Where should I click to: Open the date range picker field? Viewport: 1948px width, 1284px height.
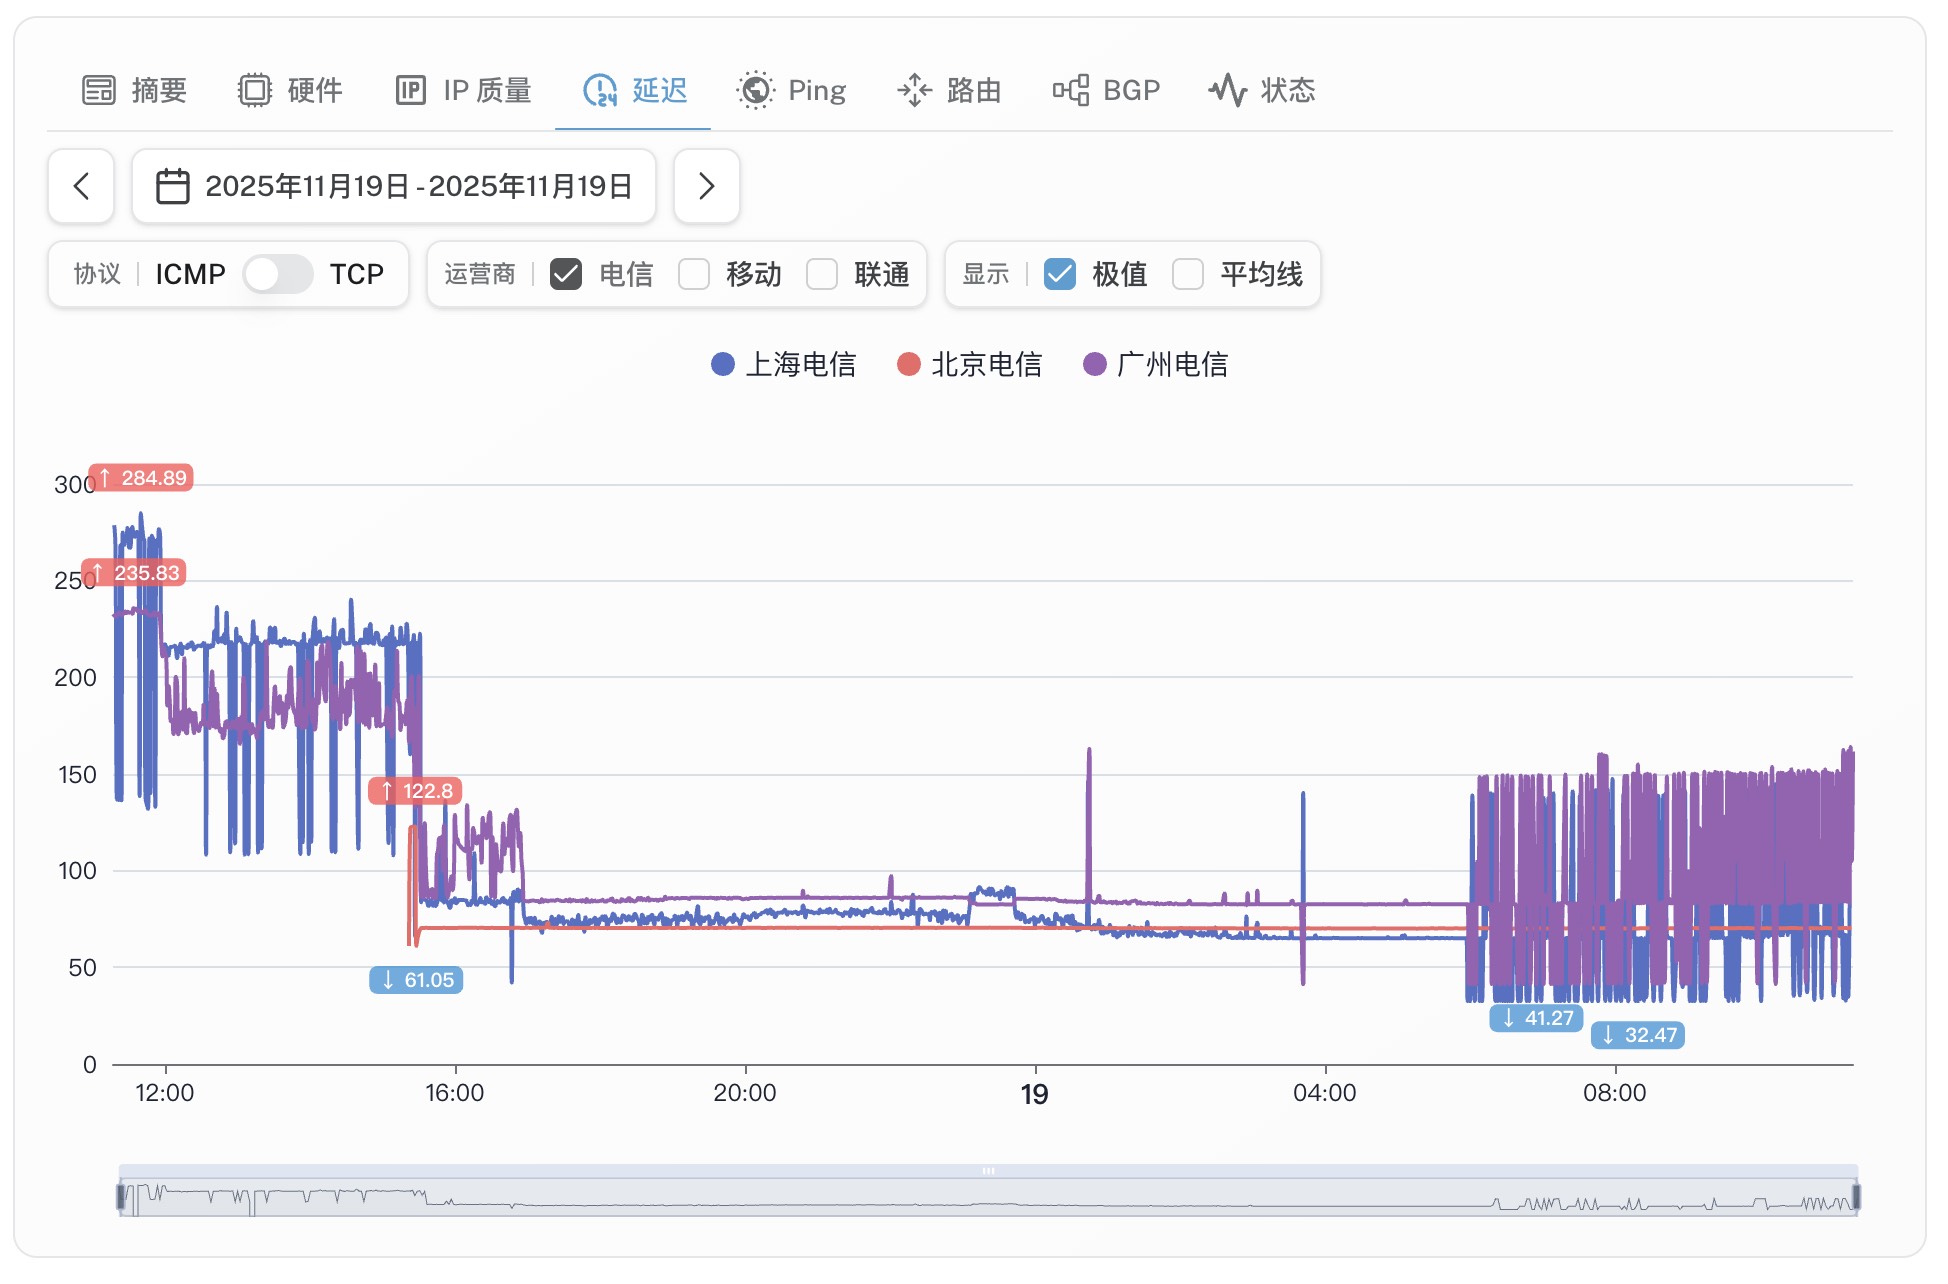click(418, 187)
